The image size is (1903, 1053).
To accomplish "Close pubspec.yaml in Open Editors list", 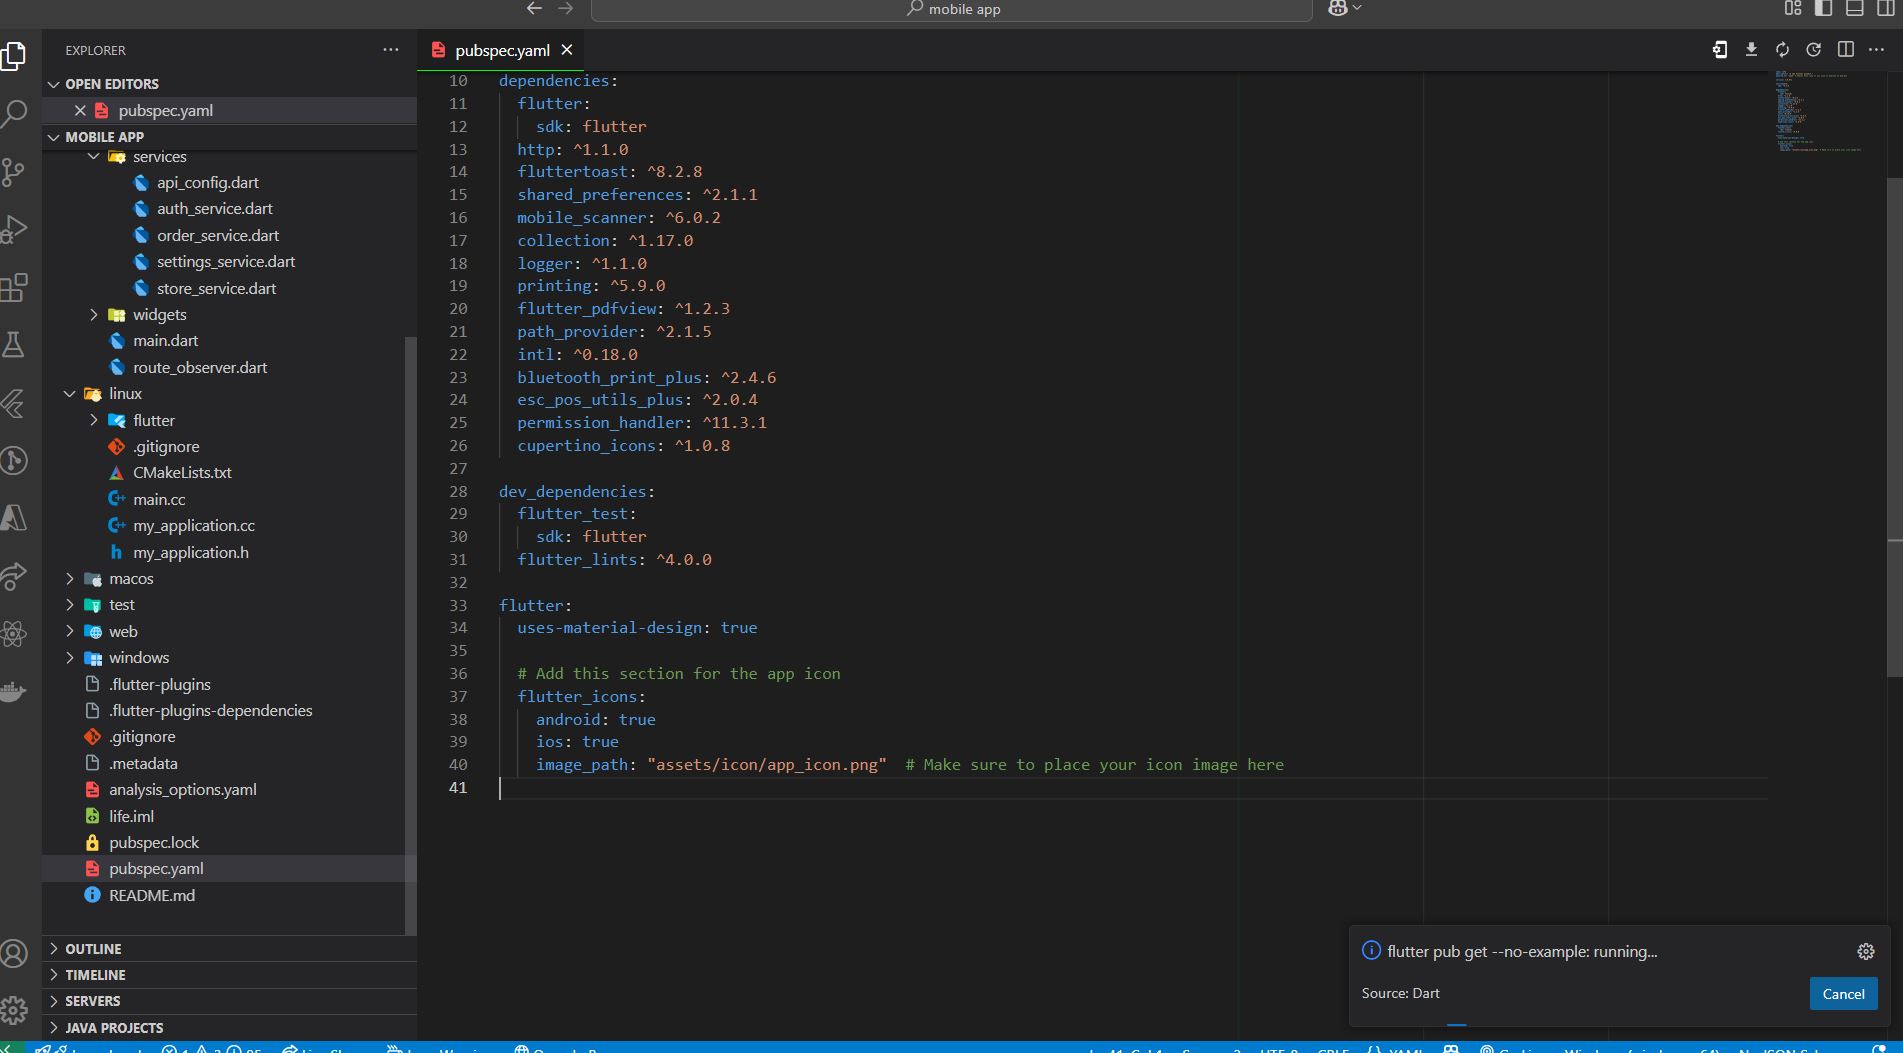I will (x=80, y=110).
